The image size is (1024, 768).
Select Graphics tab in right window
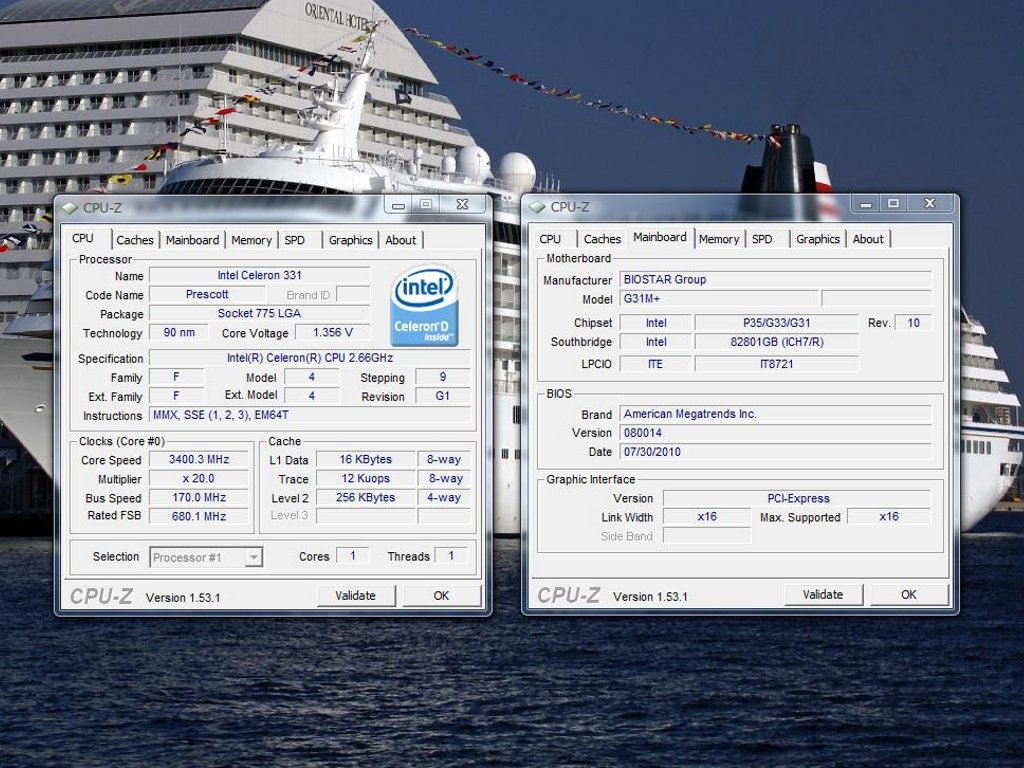coord(817,239)
